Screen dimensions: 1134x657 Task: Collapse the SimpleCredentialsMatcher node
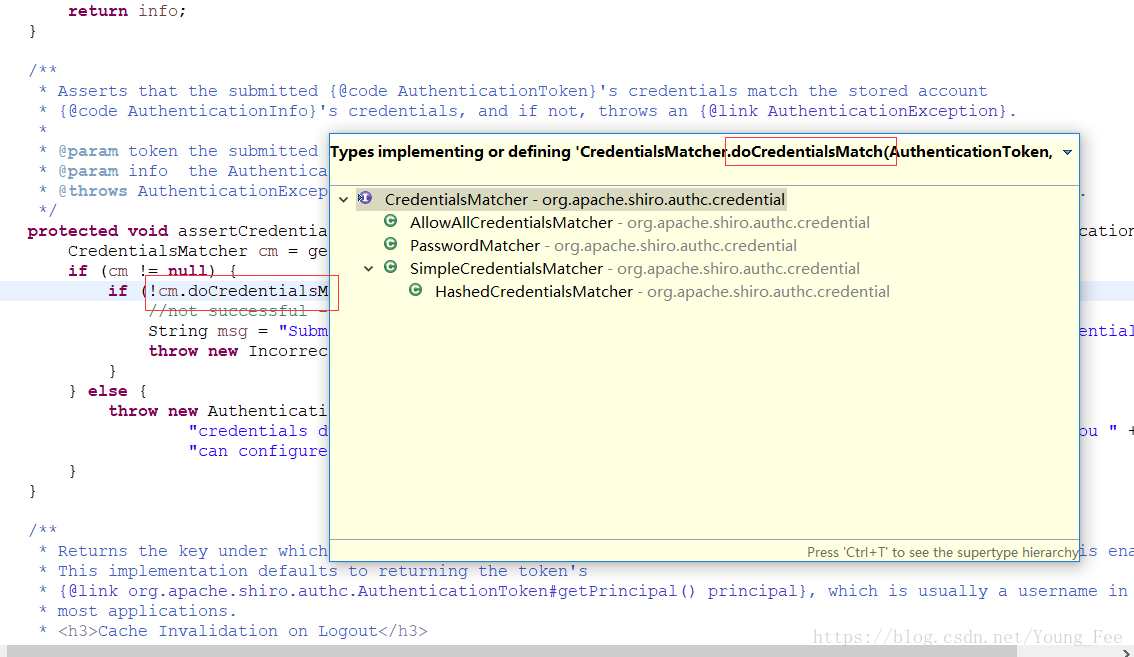(x=369, y=268)
